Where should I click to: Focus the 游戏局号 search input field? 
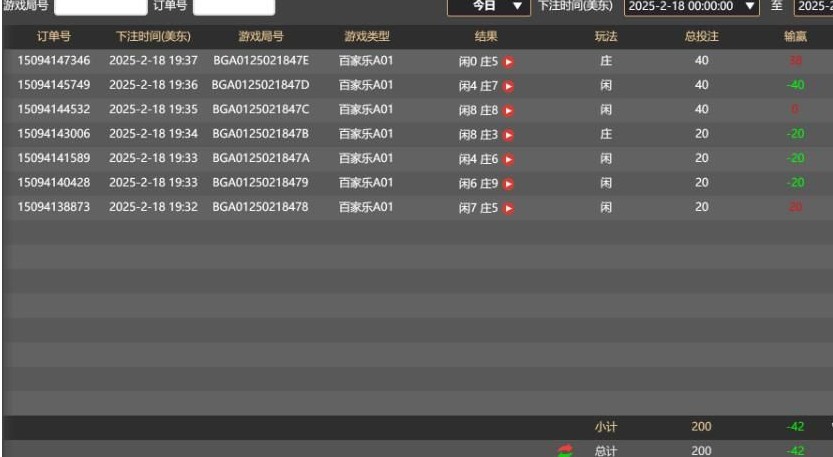(x=100, y=6)
